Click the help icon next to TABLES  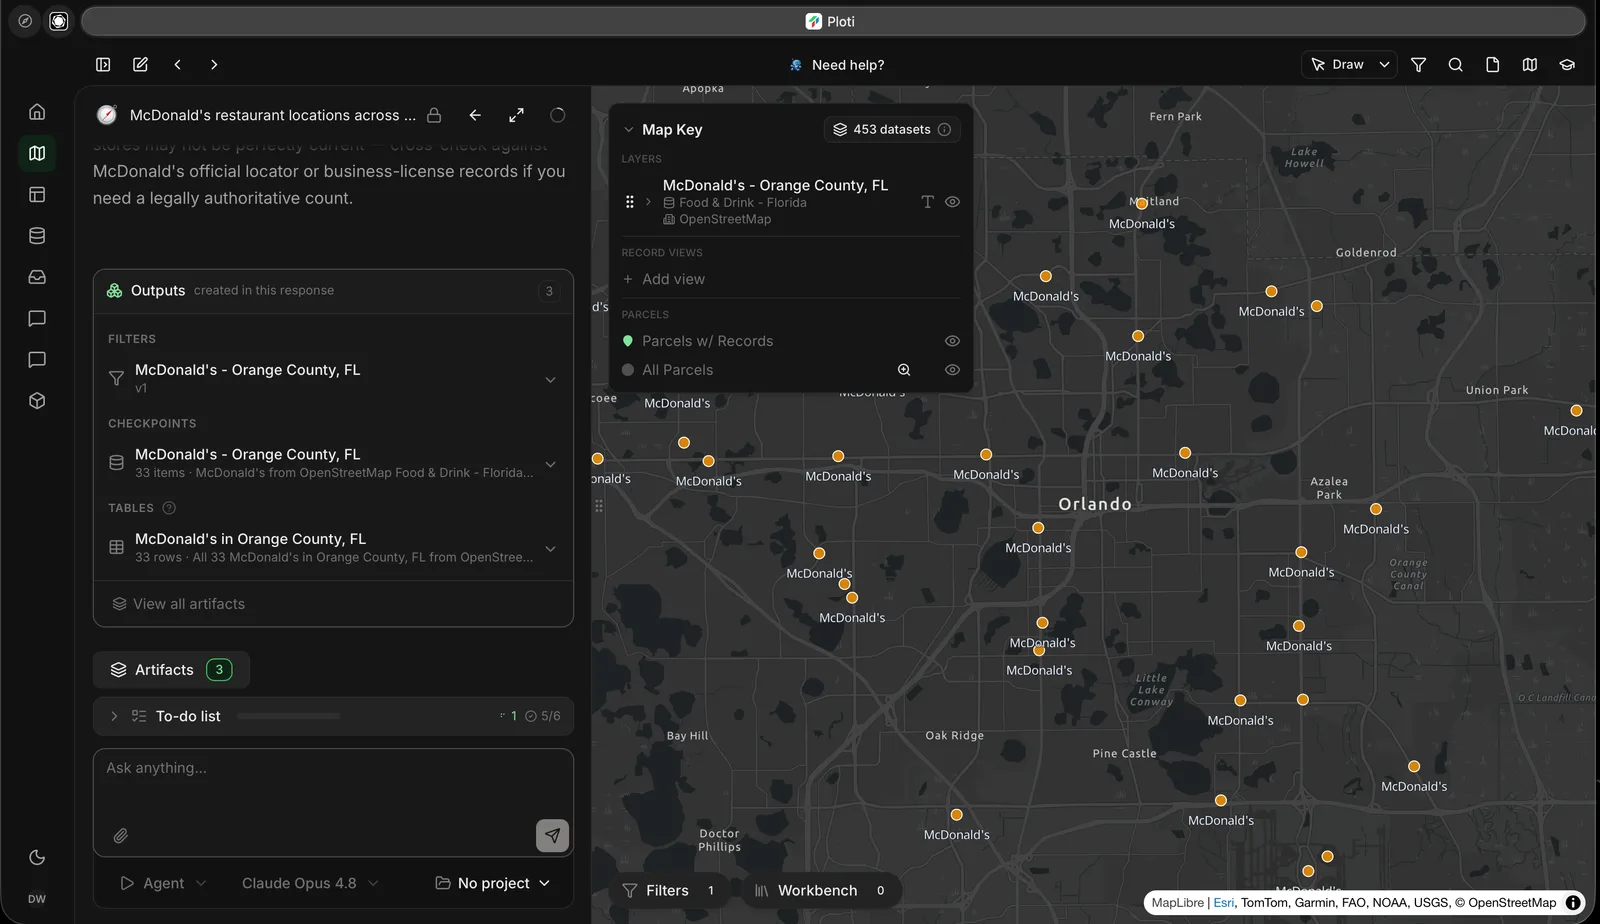click(x=169, y=508)
